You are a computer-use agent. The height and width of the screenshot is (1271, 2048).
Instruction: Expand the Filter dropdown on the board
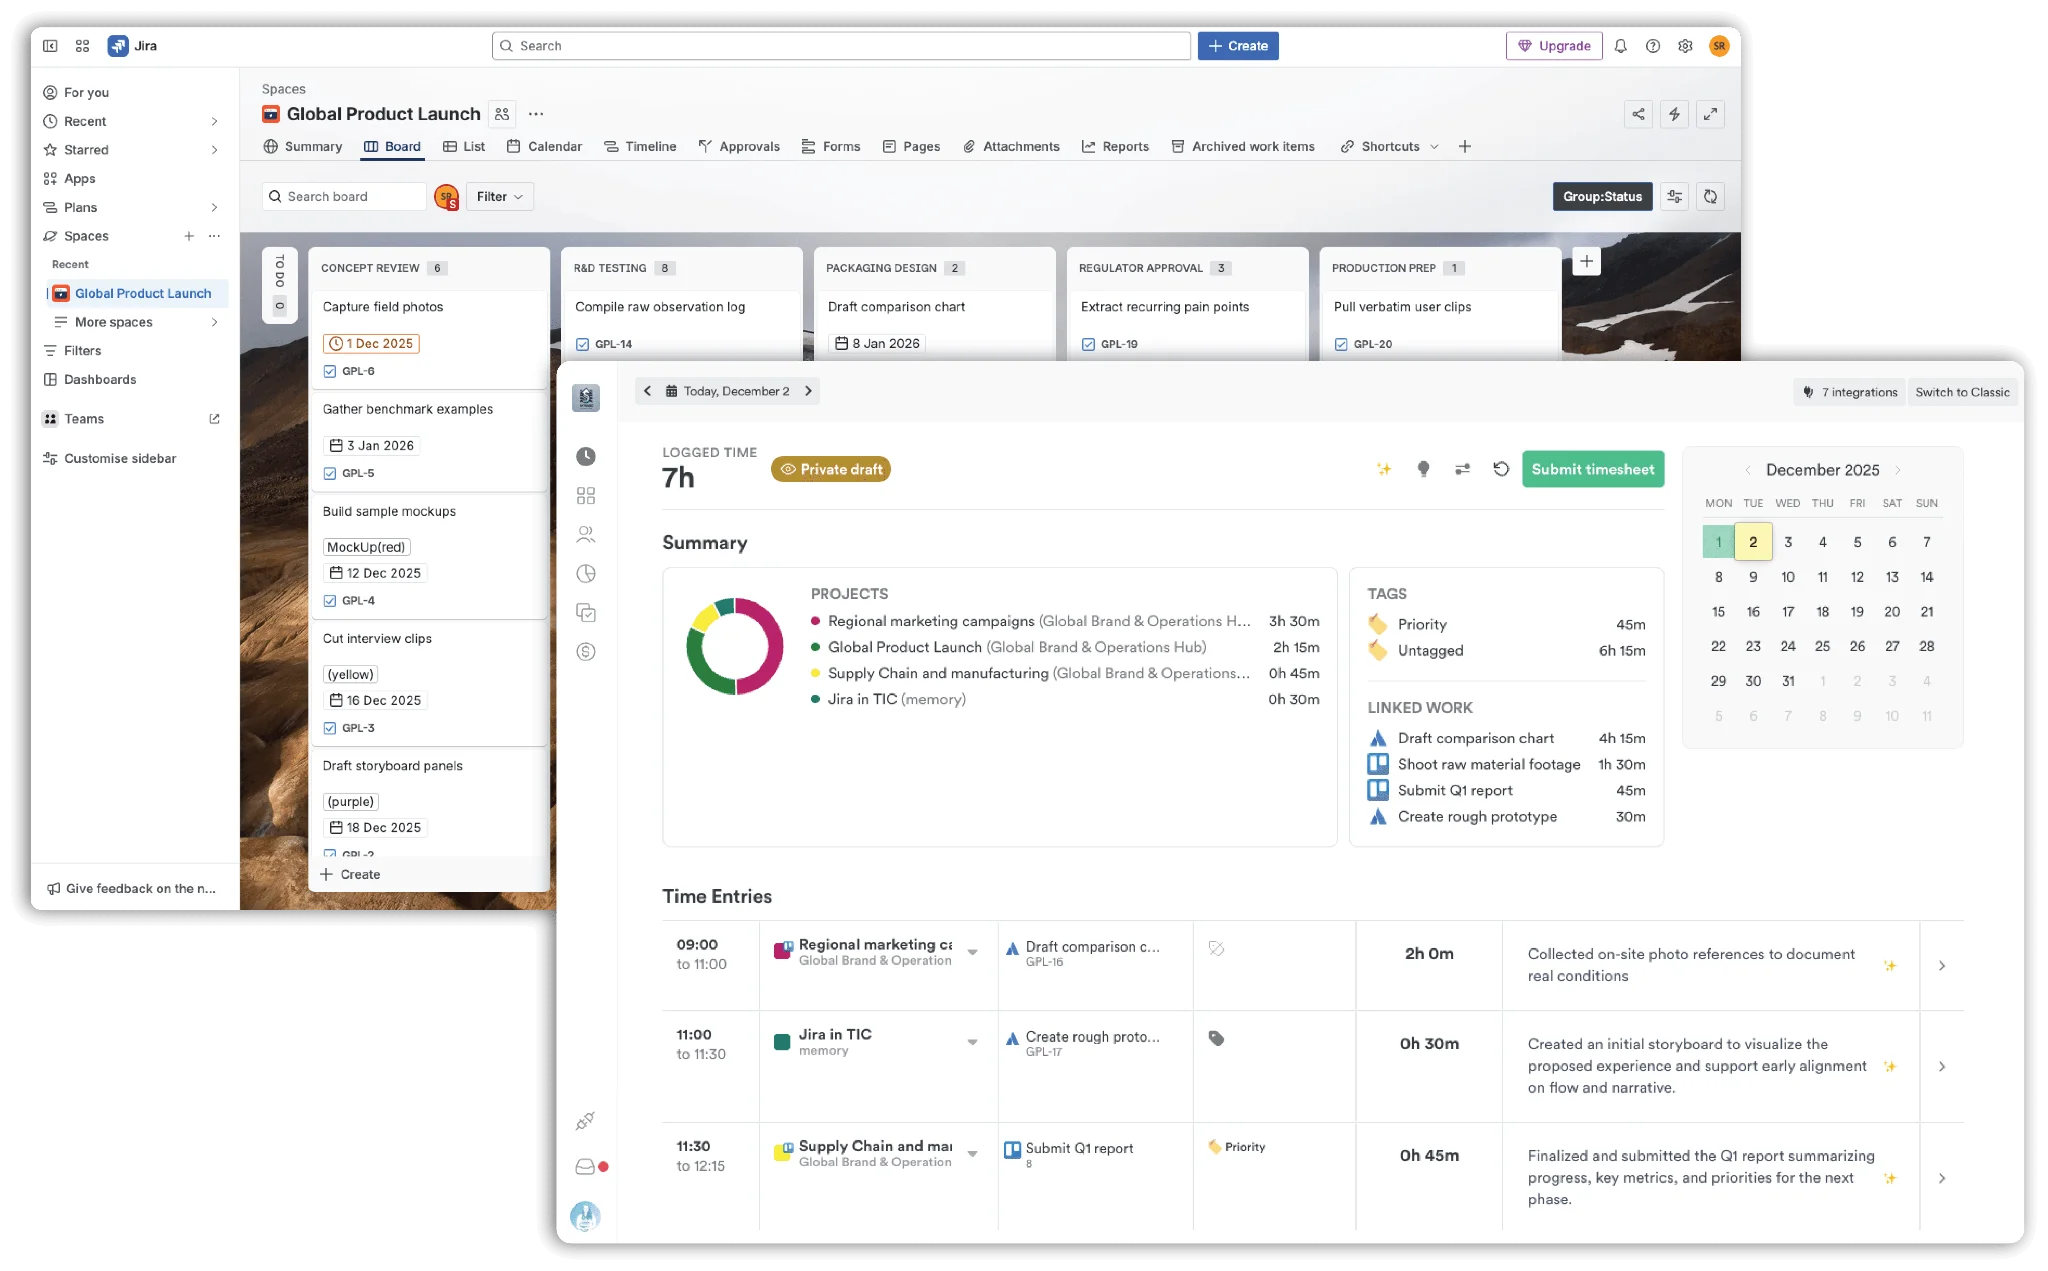click(x=499, y=196)
